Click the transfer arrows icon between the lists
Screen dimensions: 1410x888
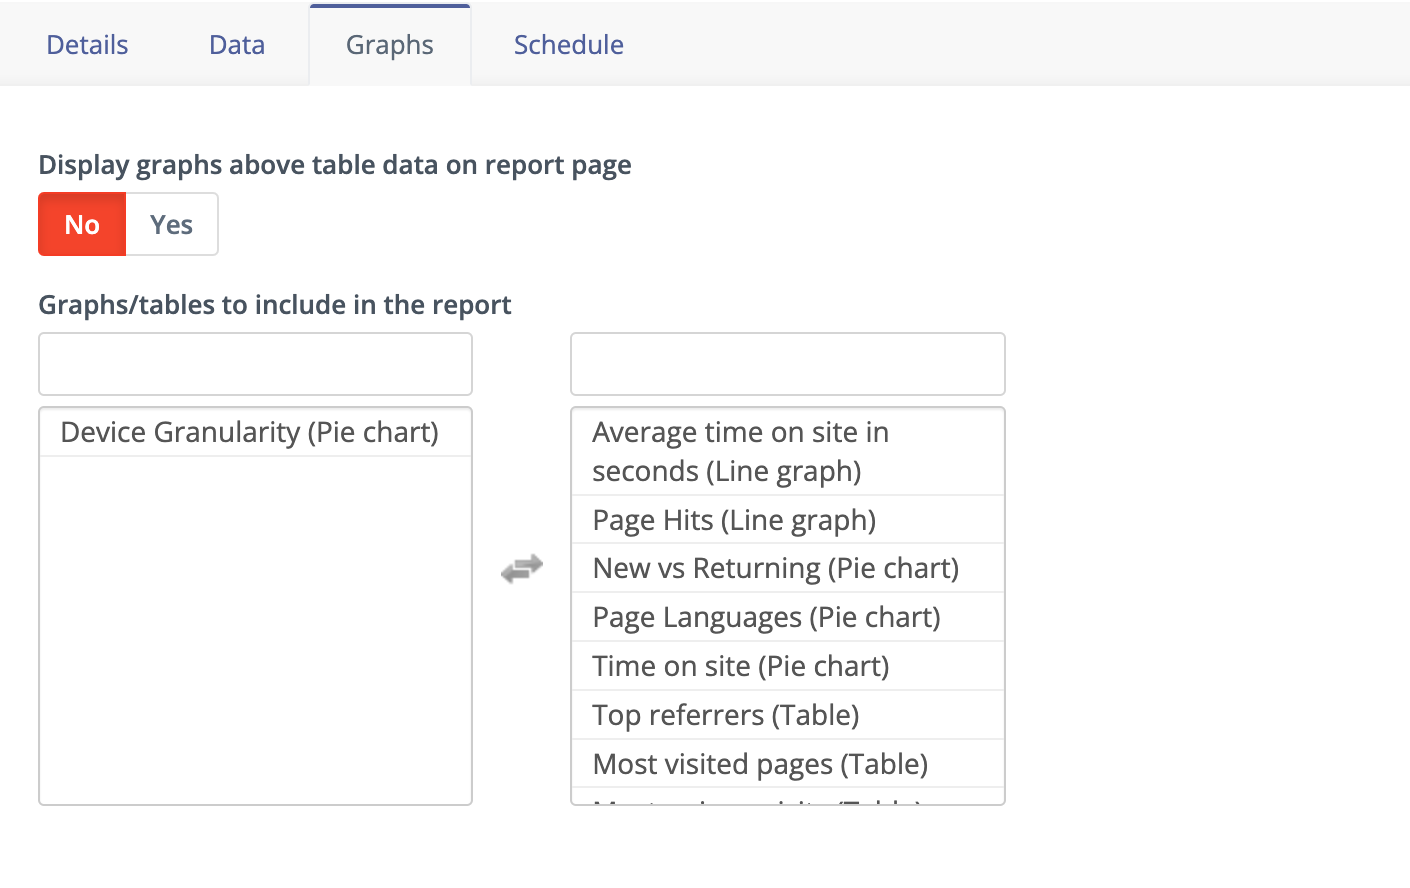(x=521, y=567)
